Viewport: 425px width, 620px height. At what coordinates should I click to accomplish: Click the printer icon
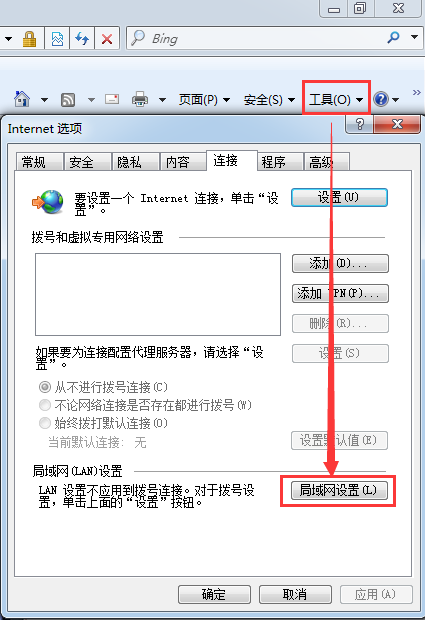140,99
